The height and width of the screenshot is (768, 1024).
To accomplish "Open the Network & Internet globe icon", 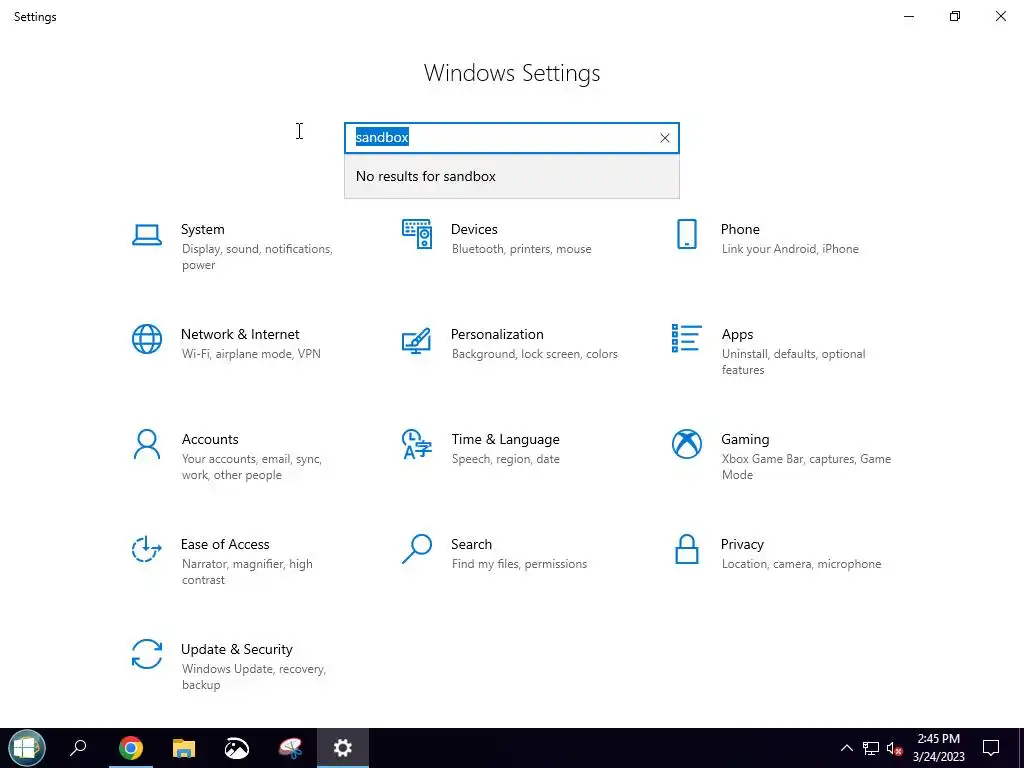I will (x=146, y=339).
